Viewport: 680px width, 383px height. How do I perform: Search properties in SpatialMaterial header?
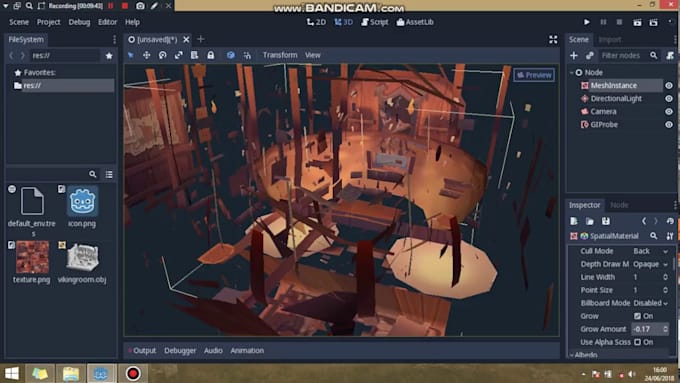point(654,236)
